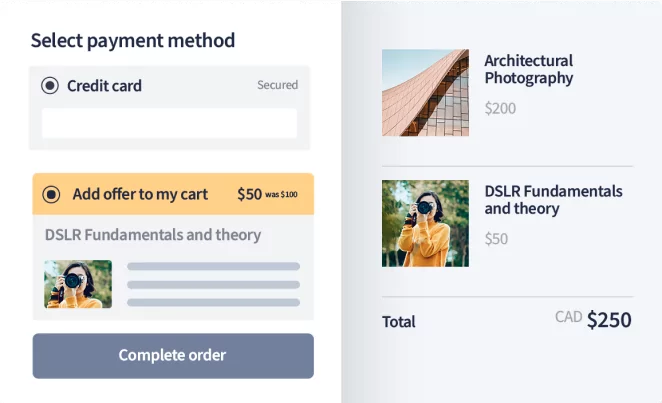Click the Secured label

277,85
